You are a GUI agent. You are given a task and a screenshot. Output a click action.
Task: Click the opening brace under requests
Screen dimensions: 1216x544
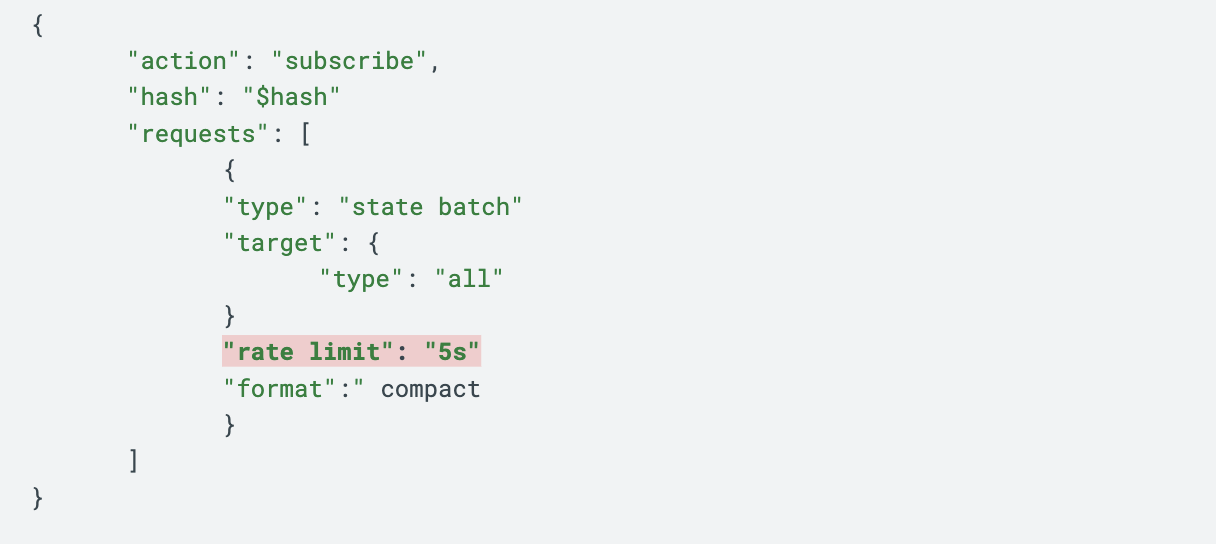tap(229, 170)
